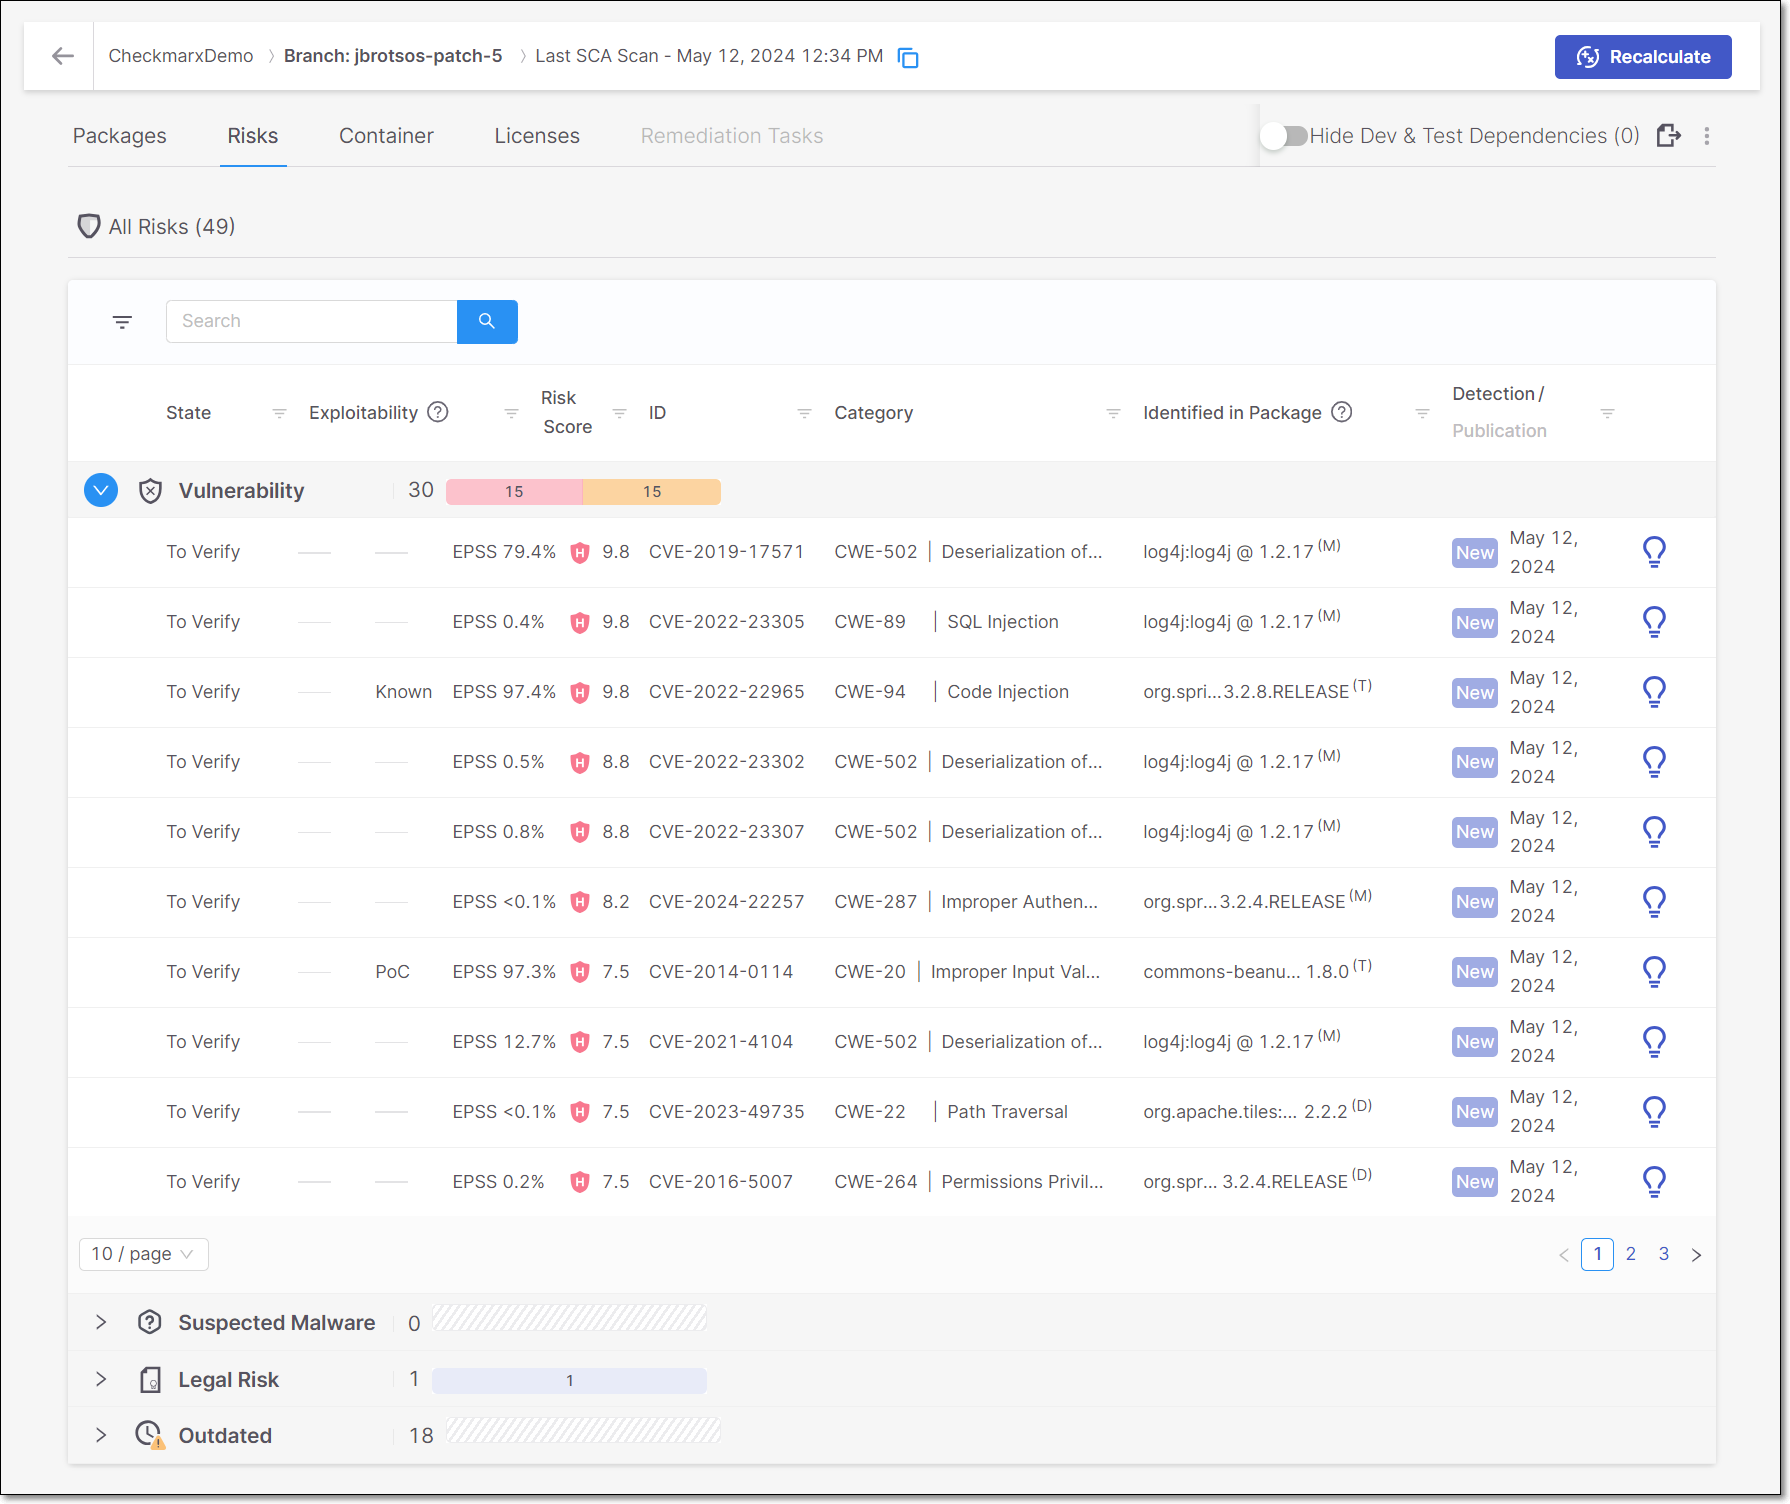This screenshot has height=1504, width=1790.
Task: Filter by the ID column
Action: point(804,413)
